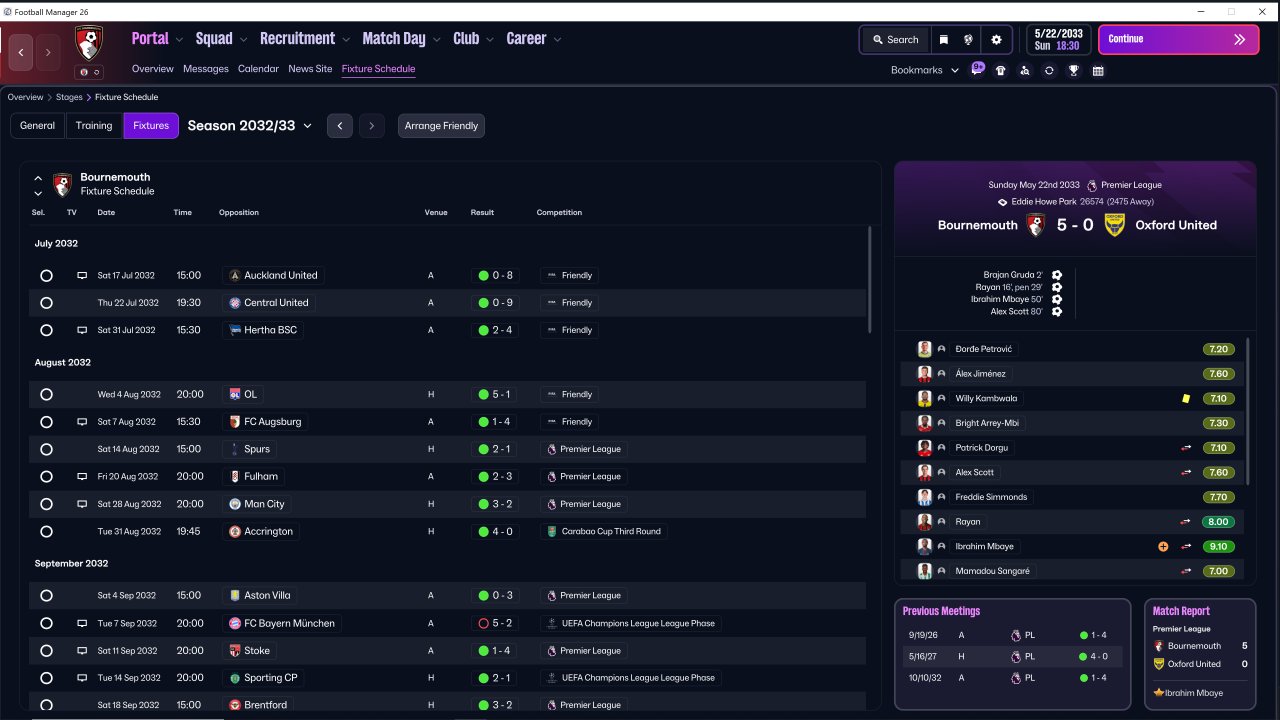Open the notifications chat bubble with 9+ badge
The width and height of the screenshot is (1280, 720).
[977, 70]
